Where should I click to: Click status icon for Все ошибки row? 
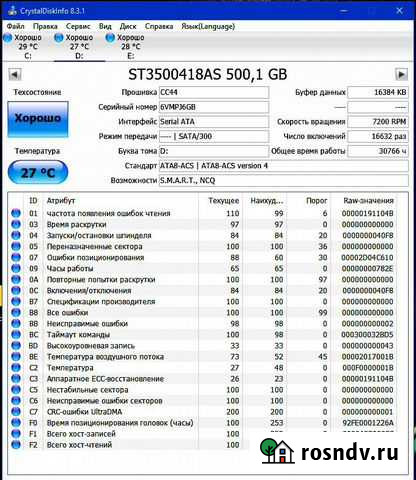click(16, 312)
